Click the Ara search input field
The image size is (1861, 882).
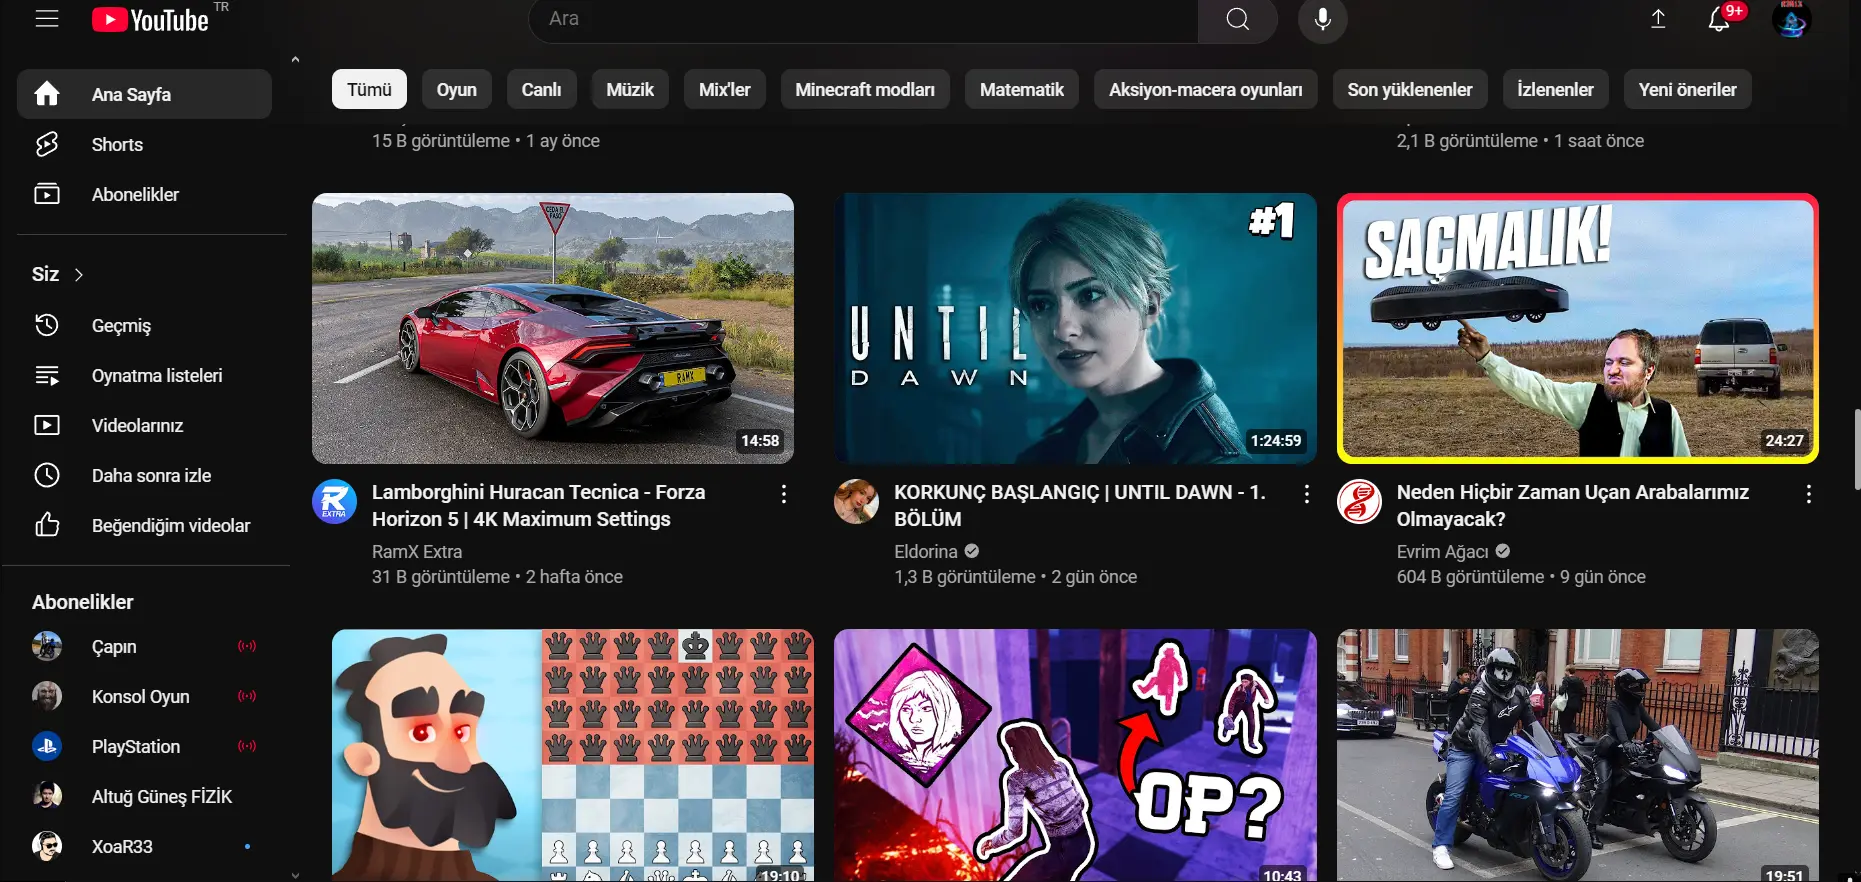[863, 19]
